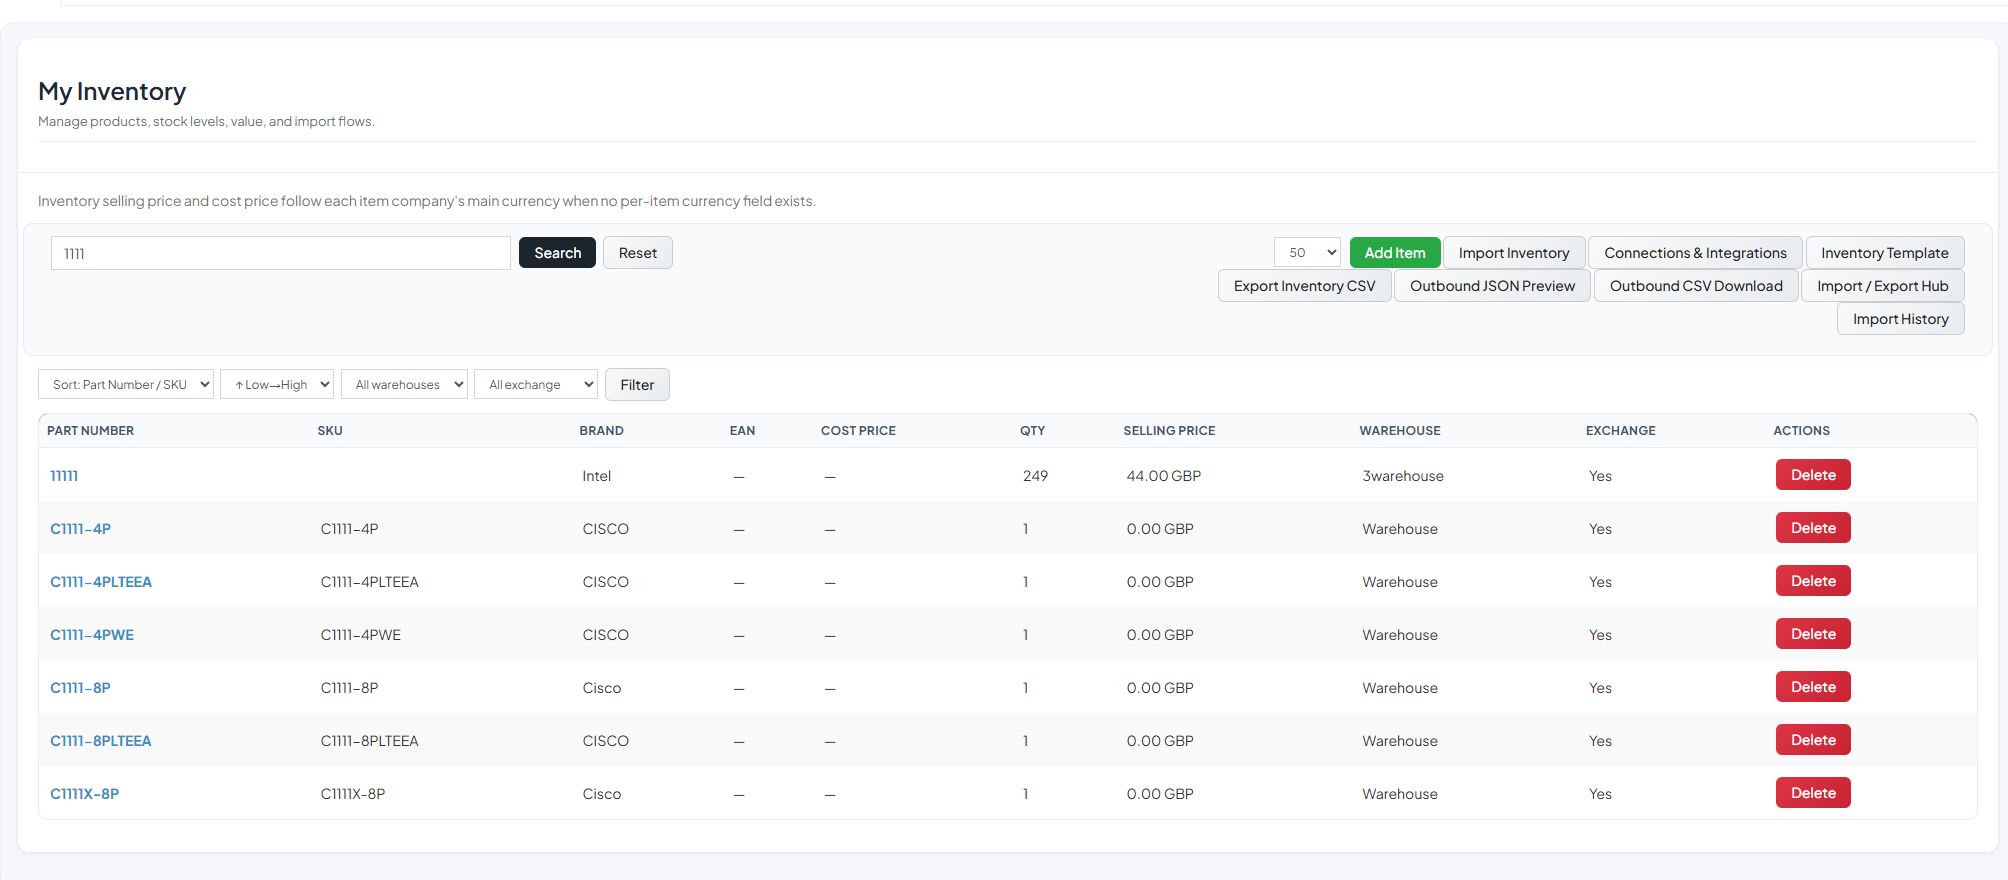Open part number C1111-8P link
The height and width of the screenshot is (880, 2008).
point(81,688)
